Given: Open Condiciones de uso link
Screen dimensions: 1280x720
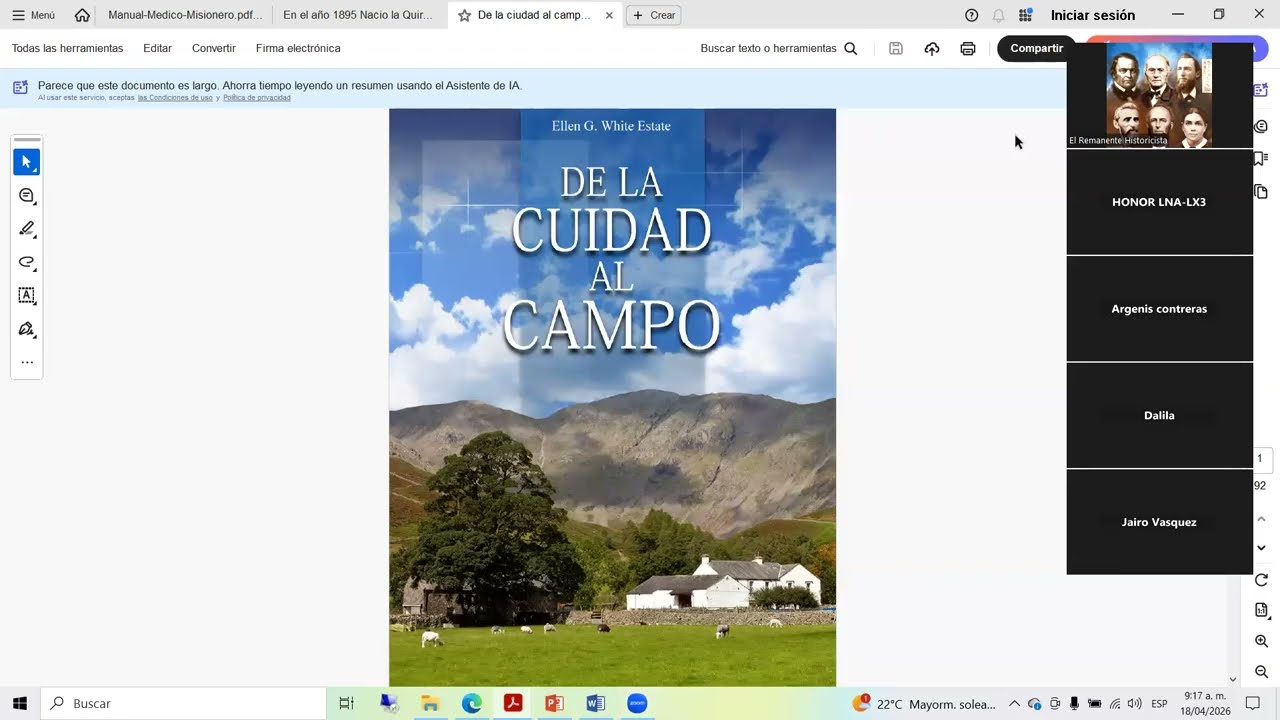Looking at the screenshot, I should pos(175,98).
